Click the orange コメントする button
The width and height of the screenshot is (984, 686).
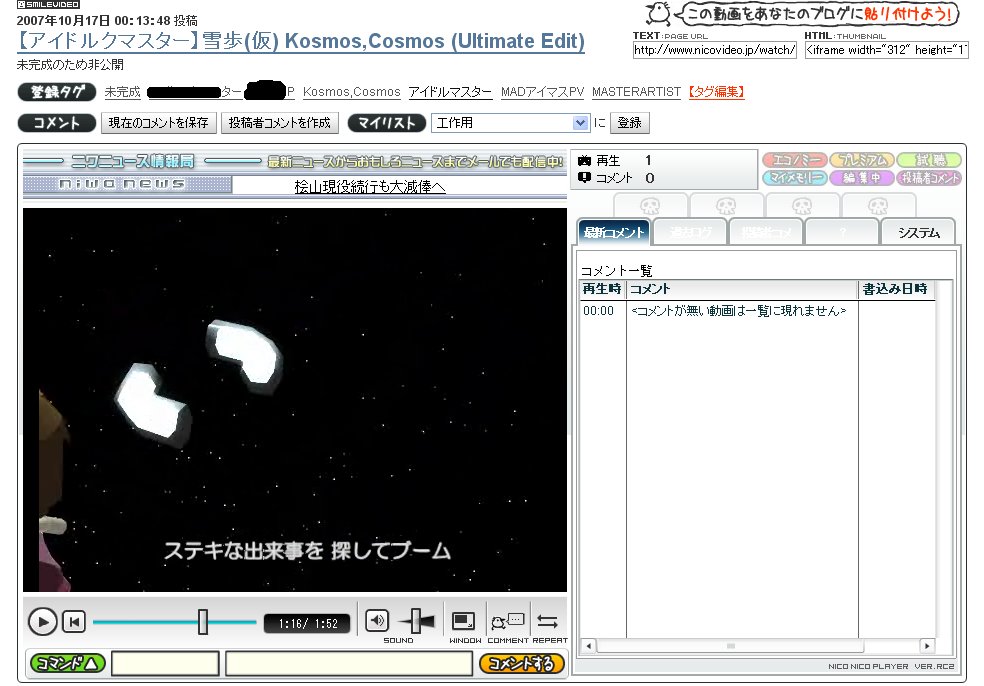[521, 663]
